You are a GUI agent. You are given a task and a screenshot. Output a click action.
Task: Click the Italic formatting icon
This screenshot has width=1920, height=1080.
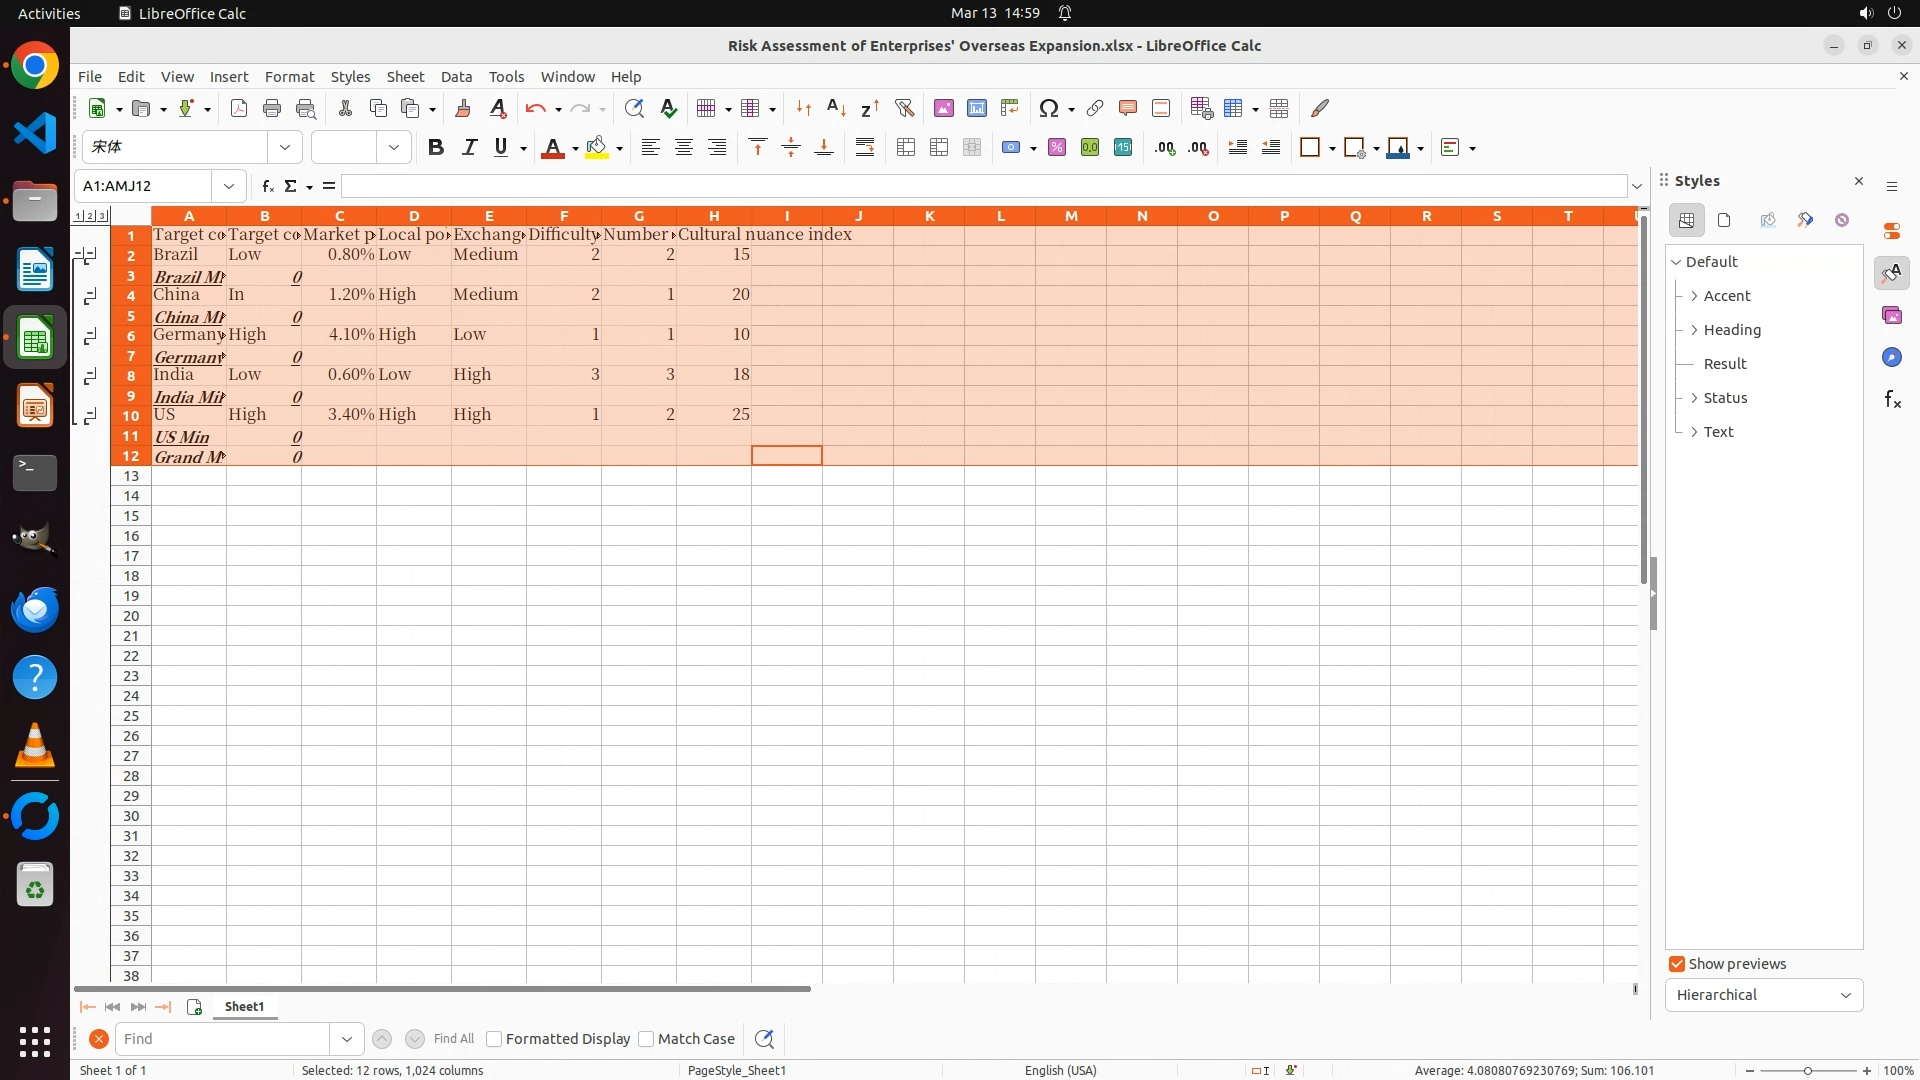[x=469, y=148]
